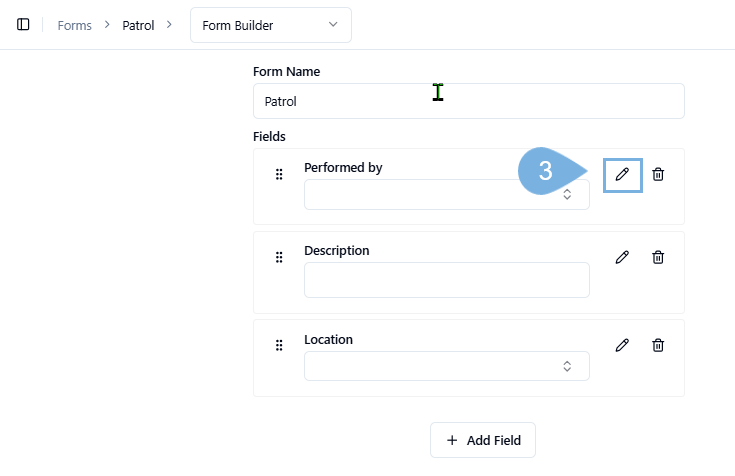Edit the Description field

tap(622, 257)
